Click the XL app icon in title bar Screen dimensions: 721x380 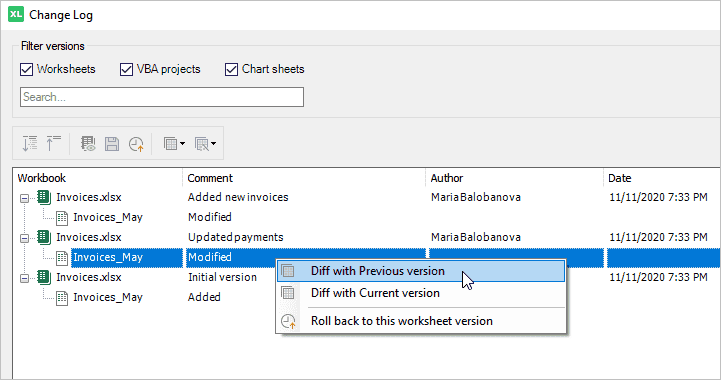(x=16, y=14)
